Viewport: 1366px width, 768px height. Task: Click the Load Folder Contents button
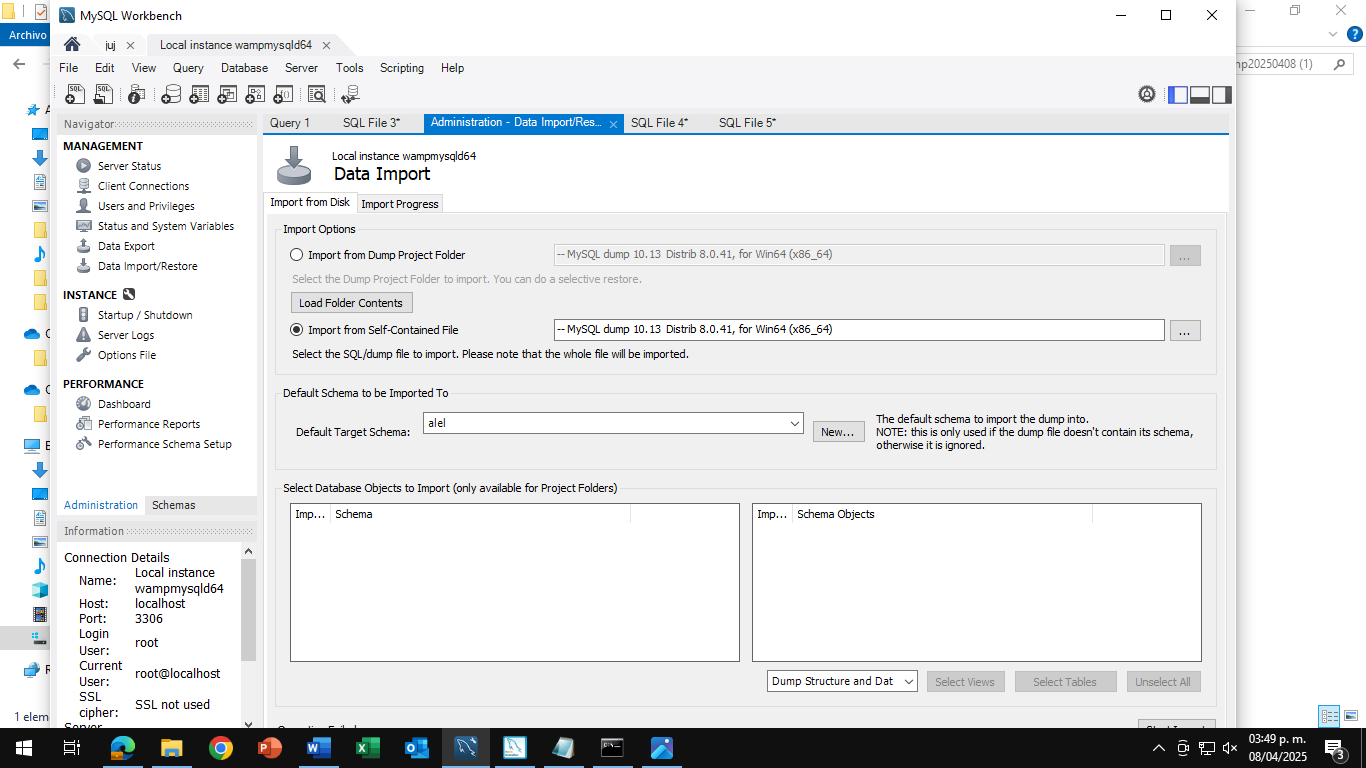pyautogui.click(x=351, y=303)
